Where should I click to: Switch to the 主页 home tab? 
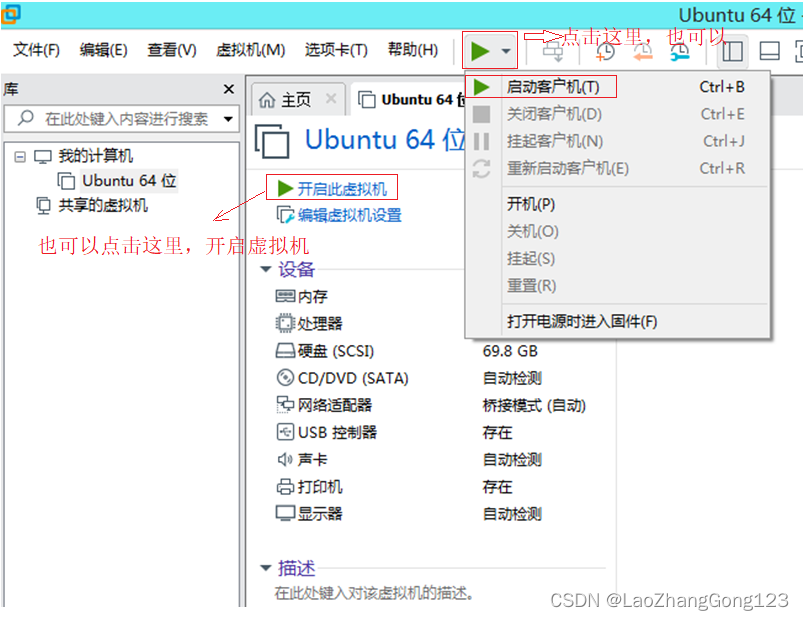294,99
